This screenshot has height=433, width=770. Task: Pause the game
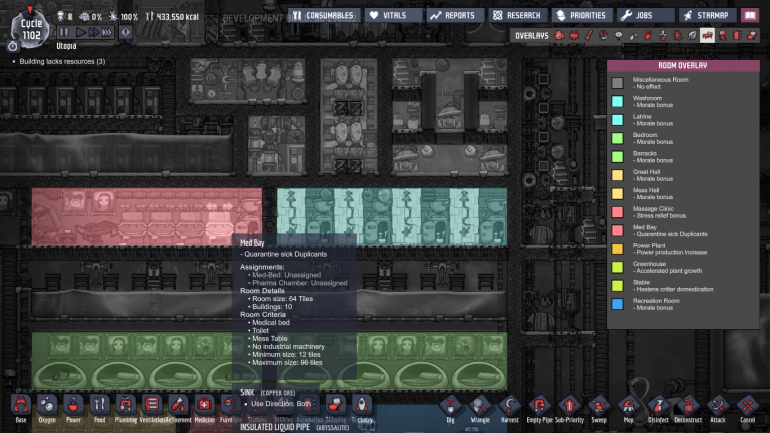coord(64,33)
